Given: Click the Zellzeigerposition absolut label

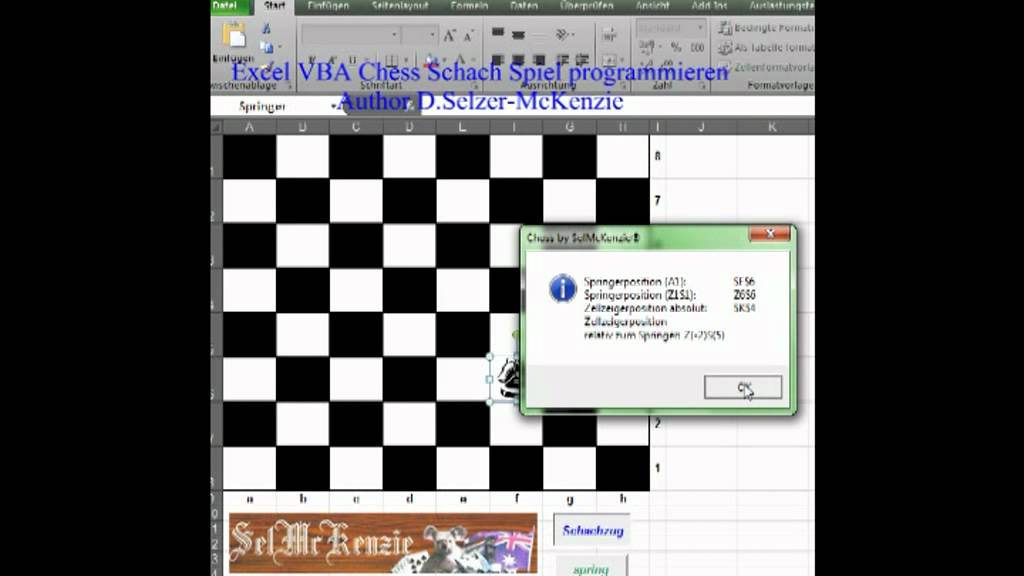Looking at the screenshot, I should pyautogui.click(x=645, y=308).
